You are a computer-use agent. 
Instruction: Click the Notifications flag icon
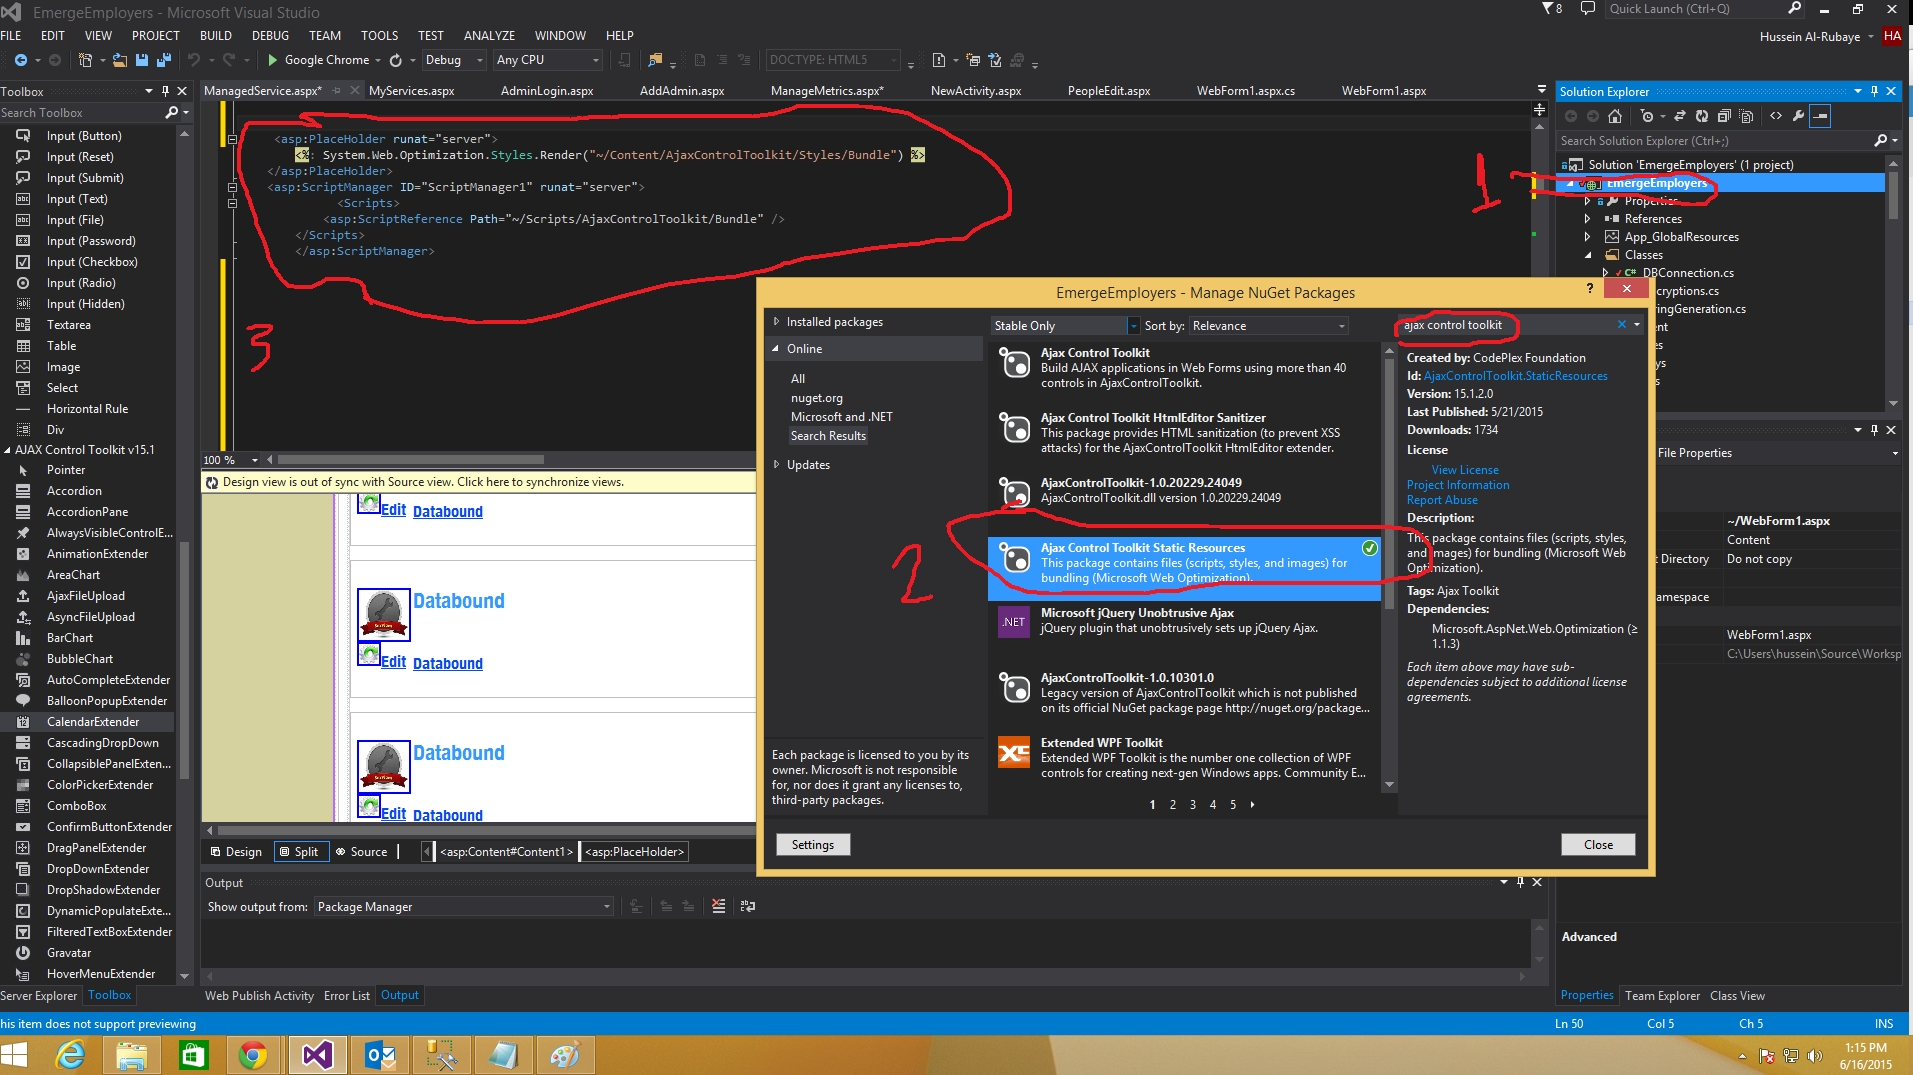point(1549,9)
